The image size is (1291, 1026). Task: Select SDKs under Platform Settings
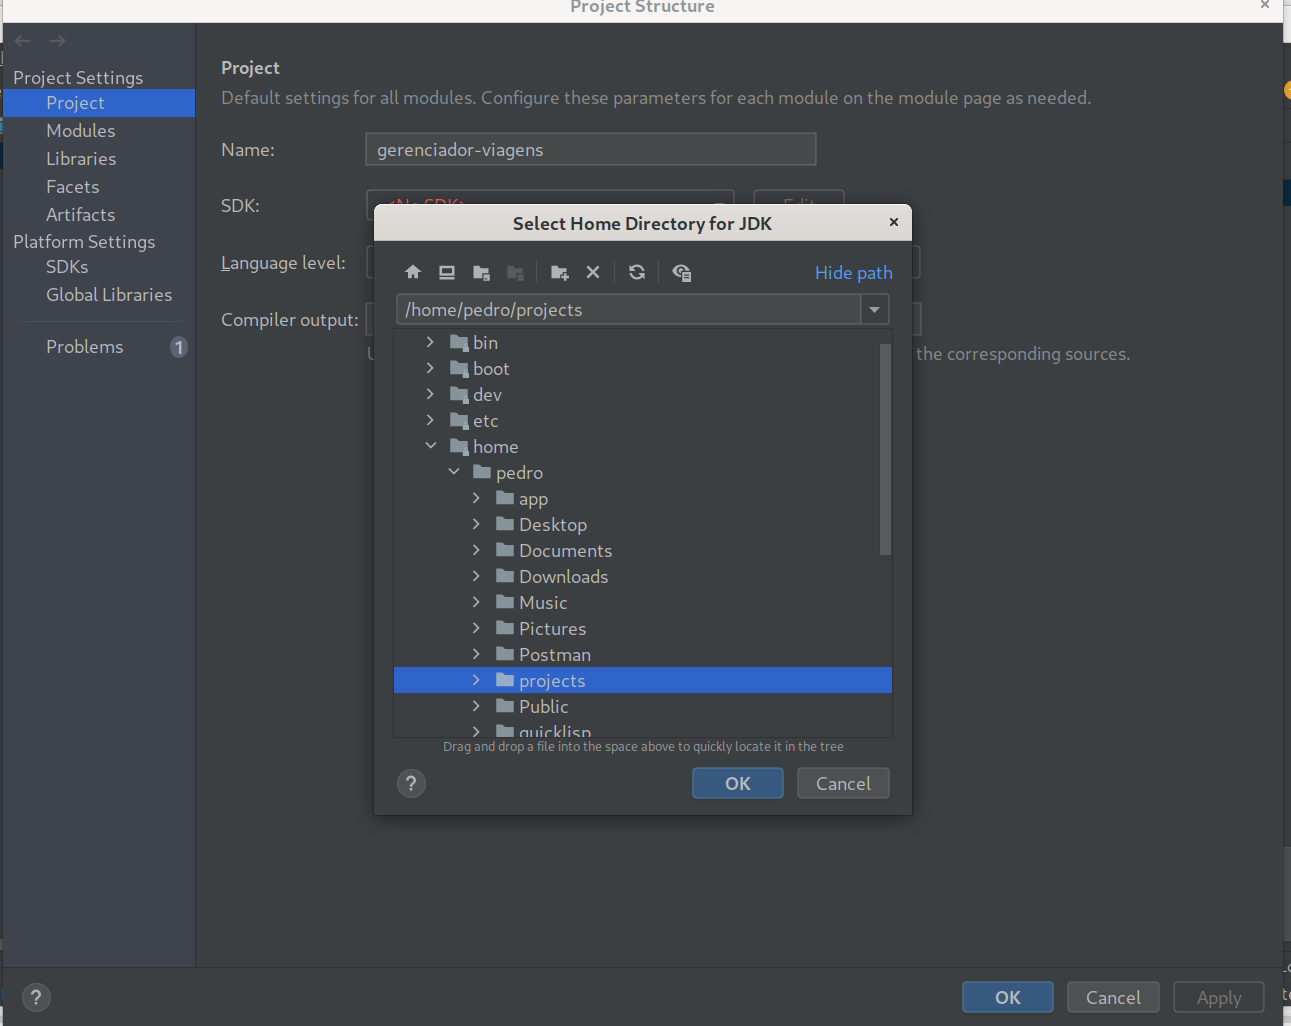67,267
